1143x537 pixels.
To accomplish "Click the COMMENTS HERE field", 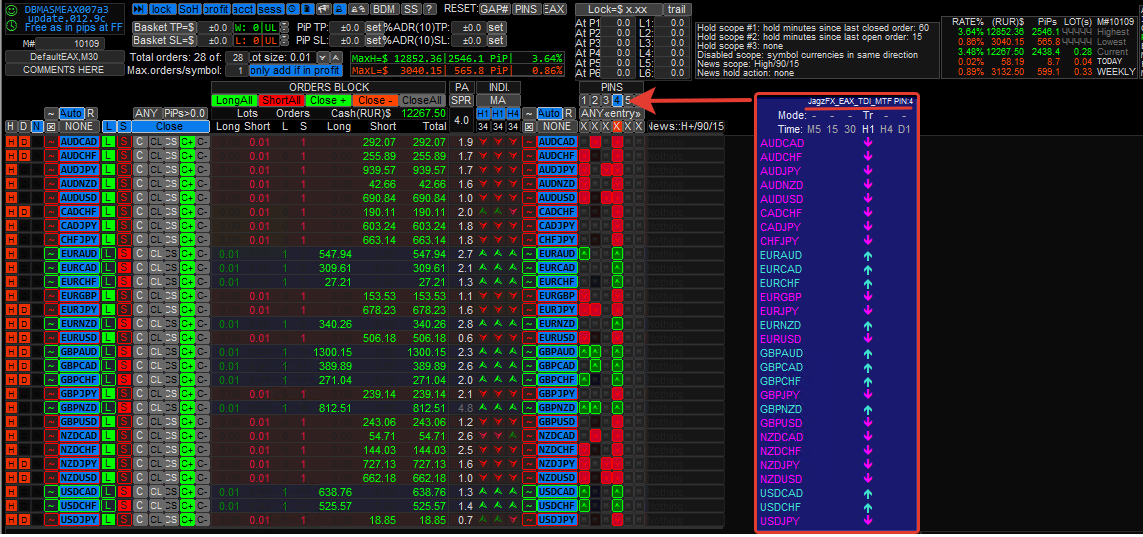I will pyautogui.click(x=64, y=70).
